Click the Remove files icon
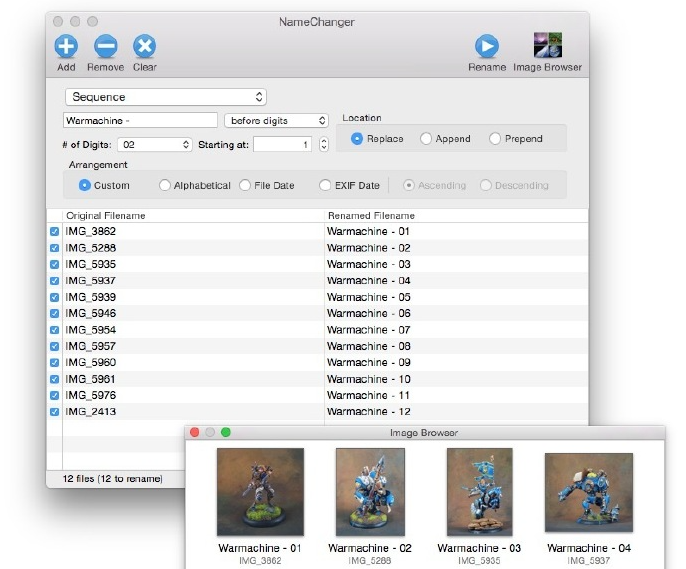This screenshot has height=569, width=686. pos(105,46)
